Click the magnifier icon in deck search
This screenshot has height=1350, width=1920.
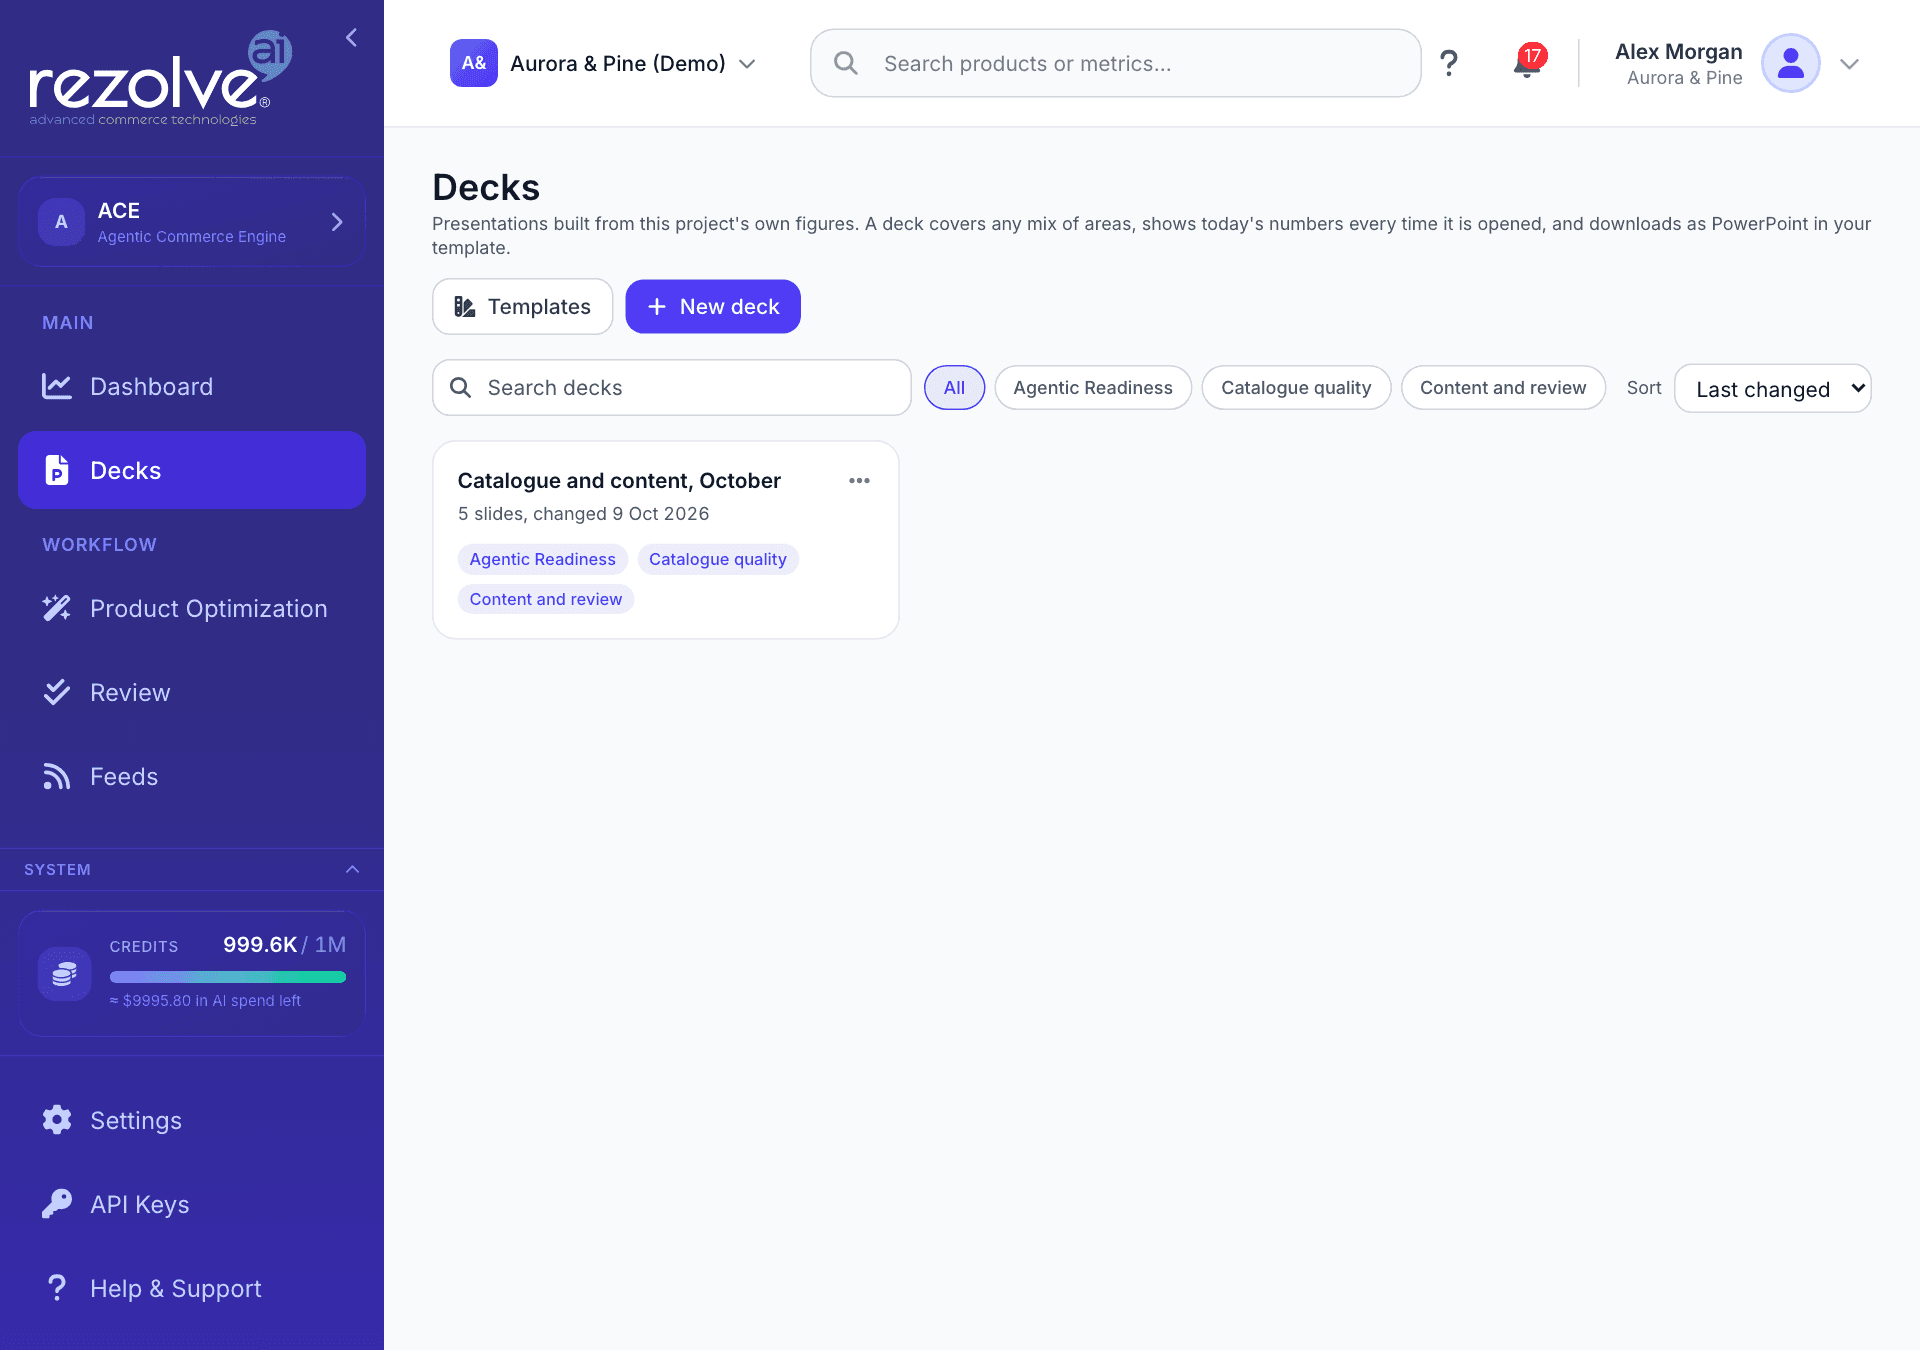(460, 388)
